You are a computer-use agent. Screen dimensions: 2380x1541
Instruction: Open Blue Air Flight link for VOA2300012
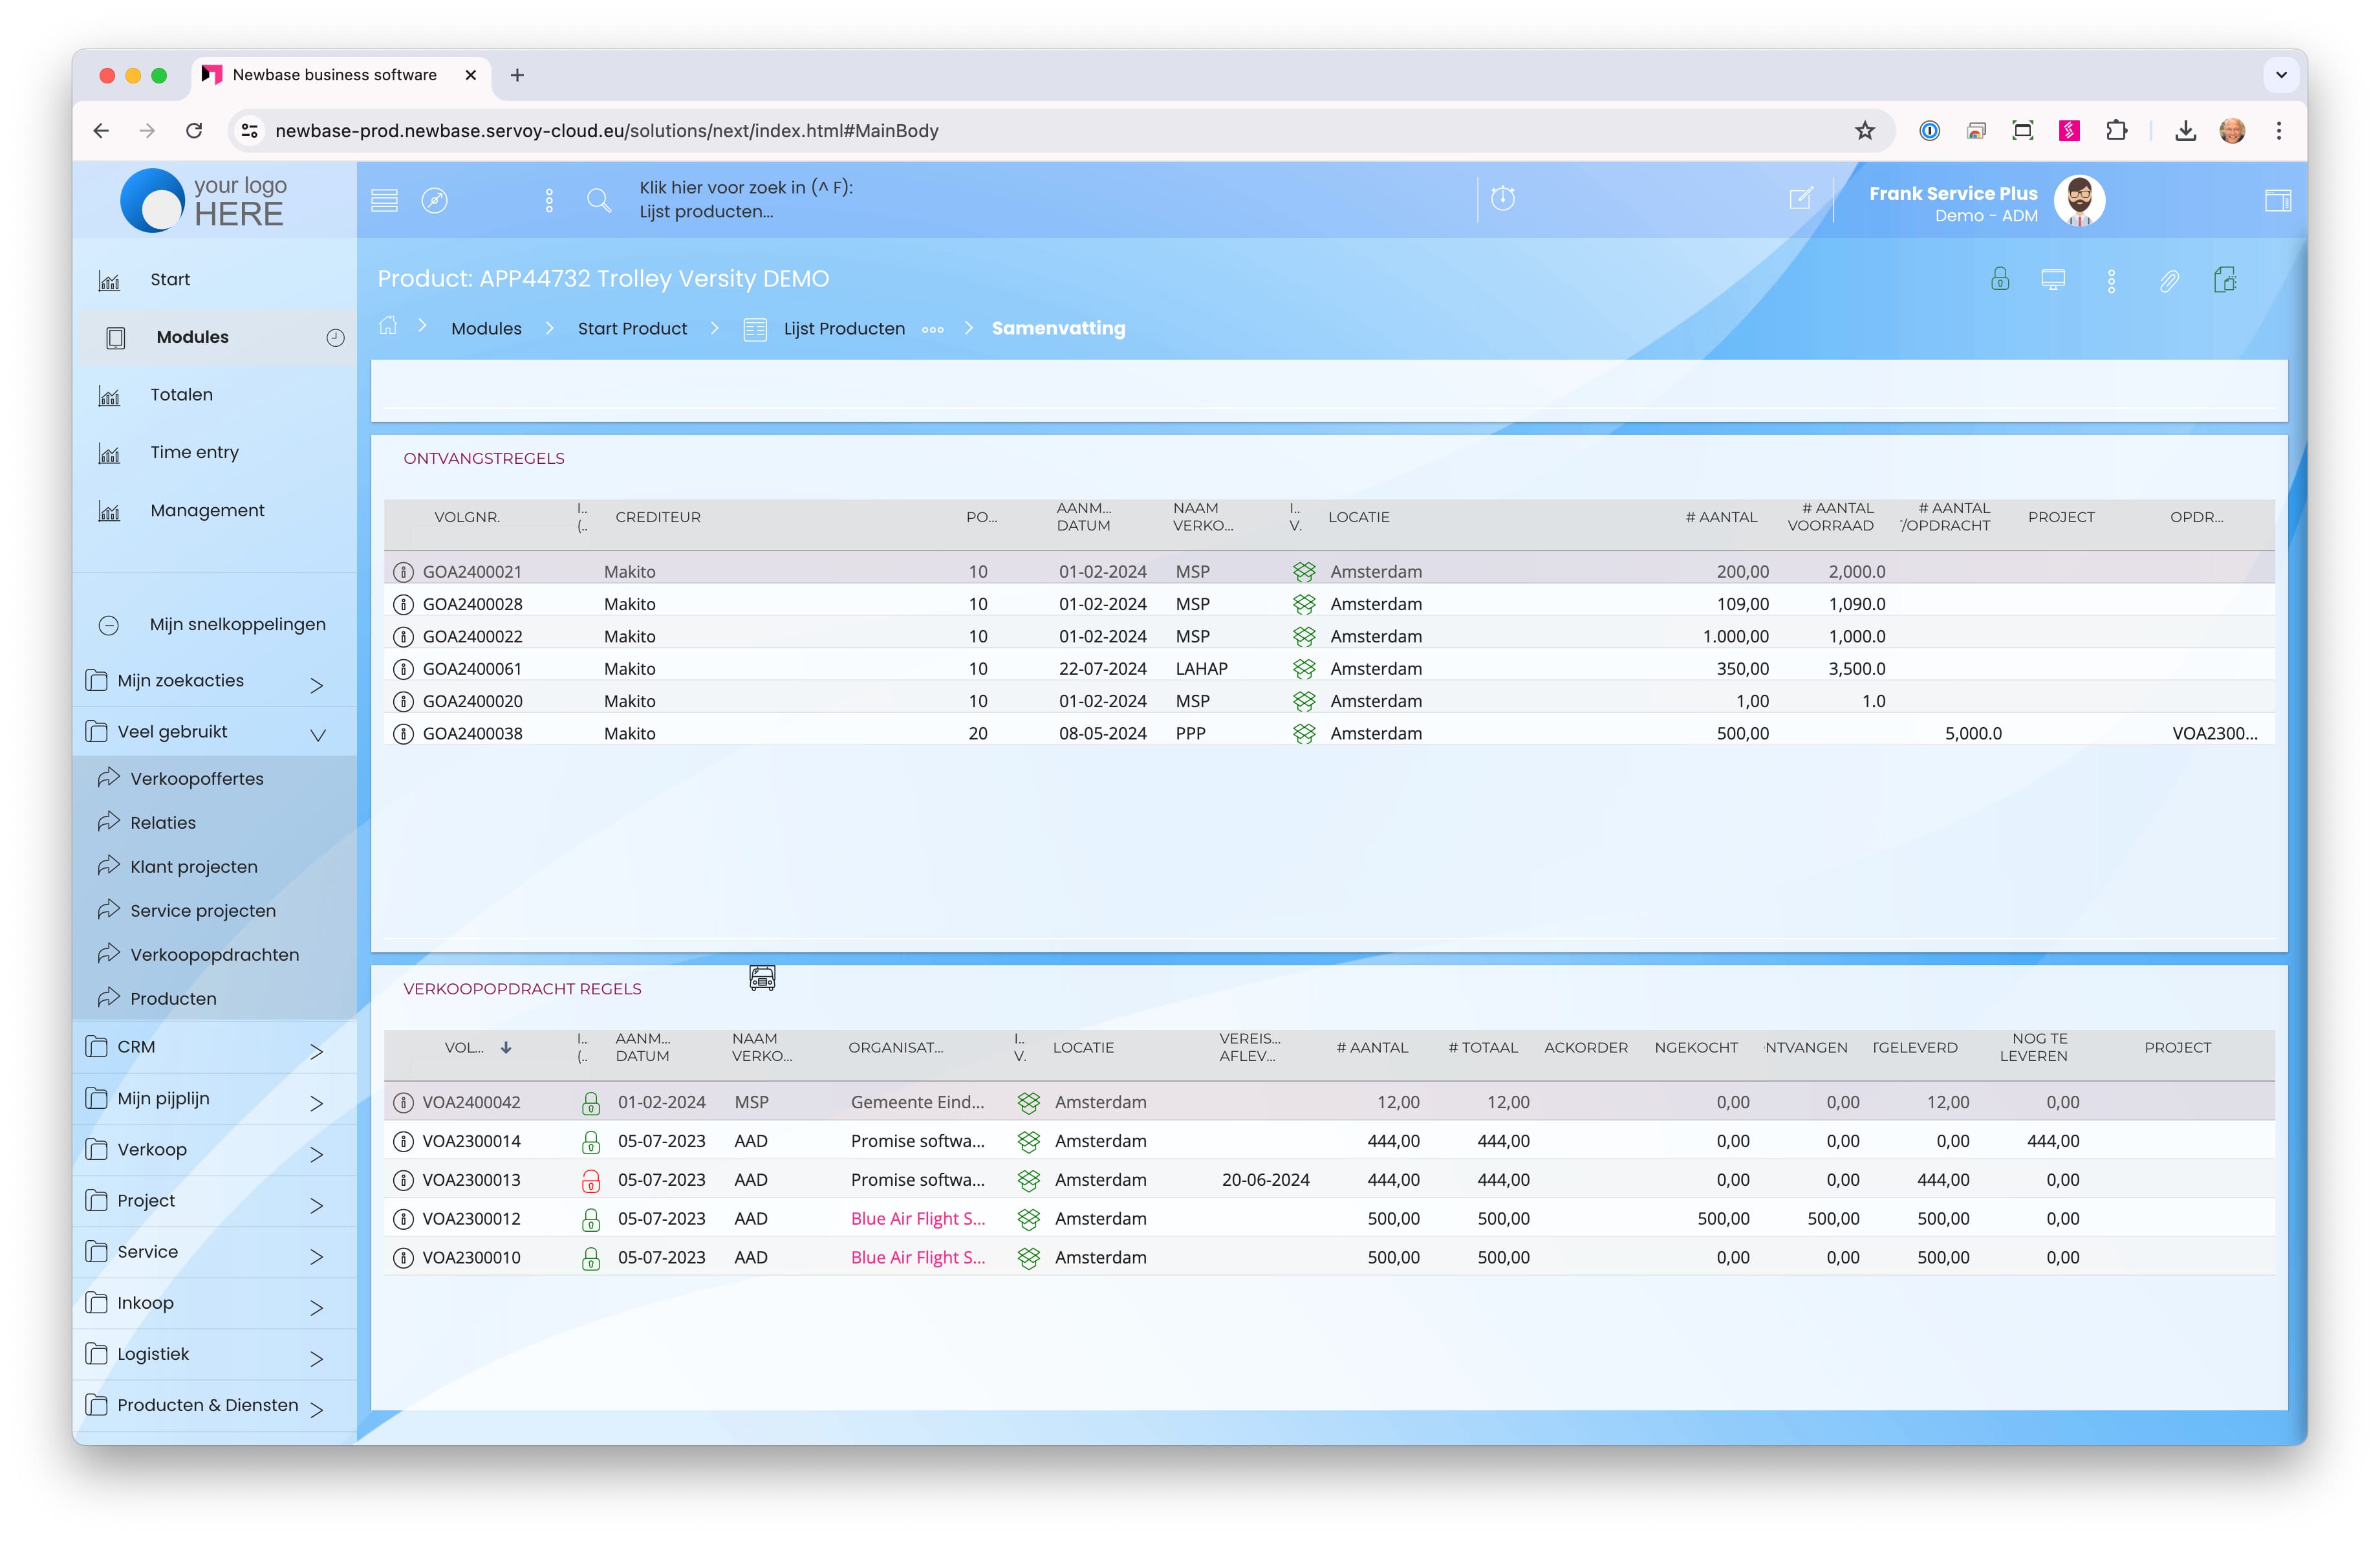coord(917,1218)
